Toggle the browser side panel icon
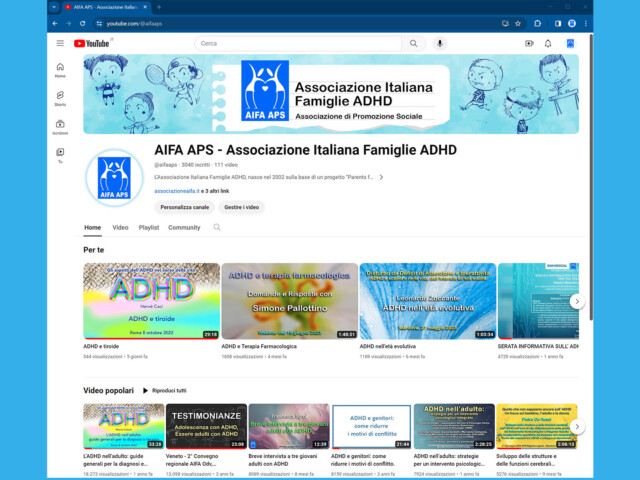Viewport: 640px width, 480px height. click(558, 24)
